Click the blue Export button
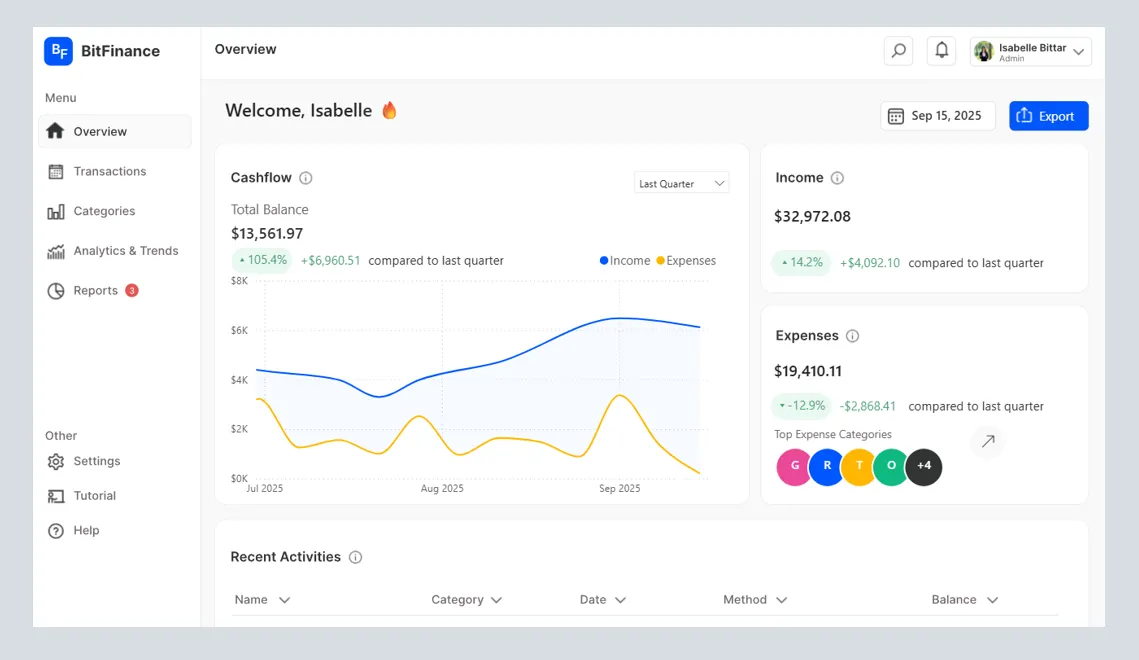Image resolution: width=1139 pixels, height=660 pixels. coord(1048,115)
